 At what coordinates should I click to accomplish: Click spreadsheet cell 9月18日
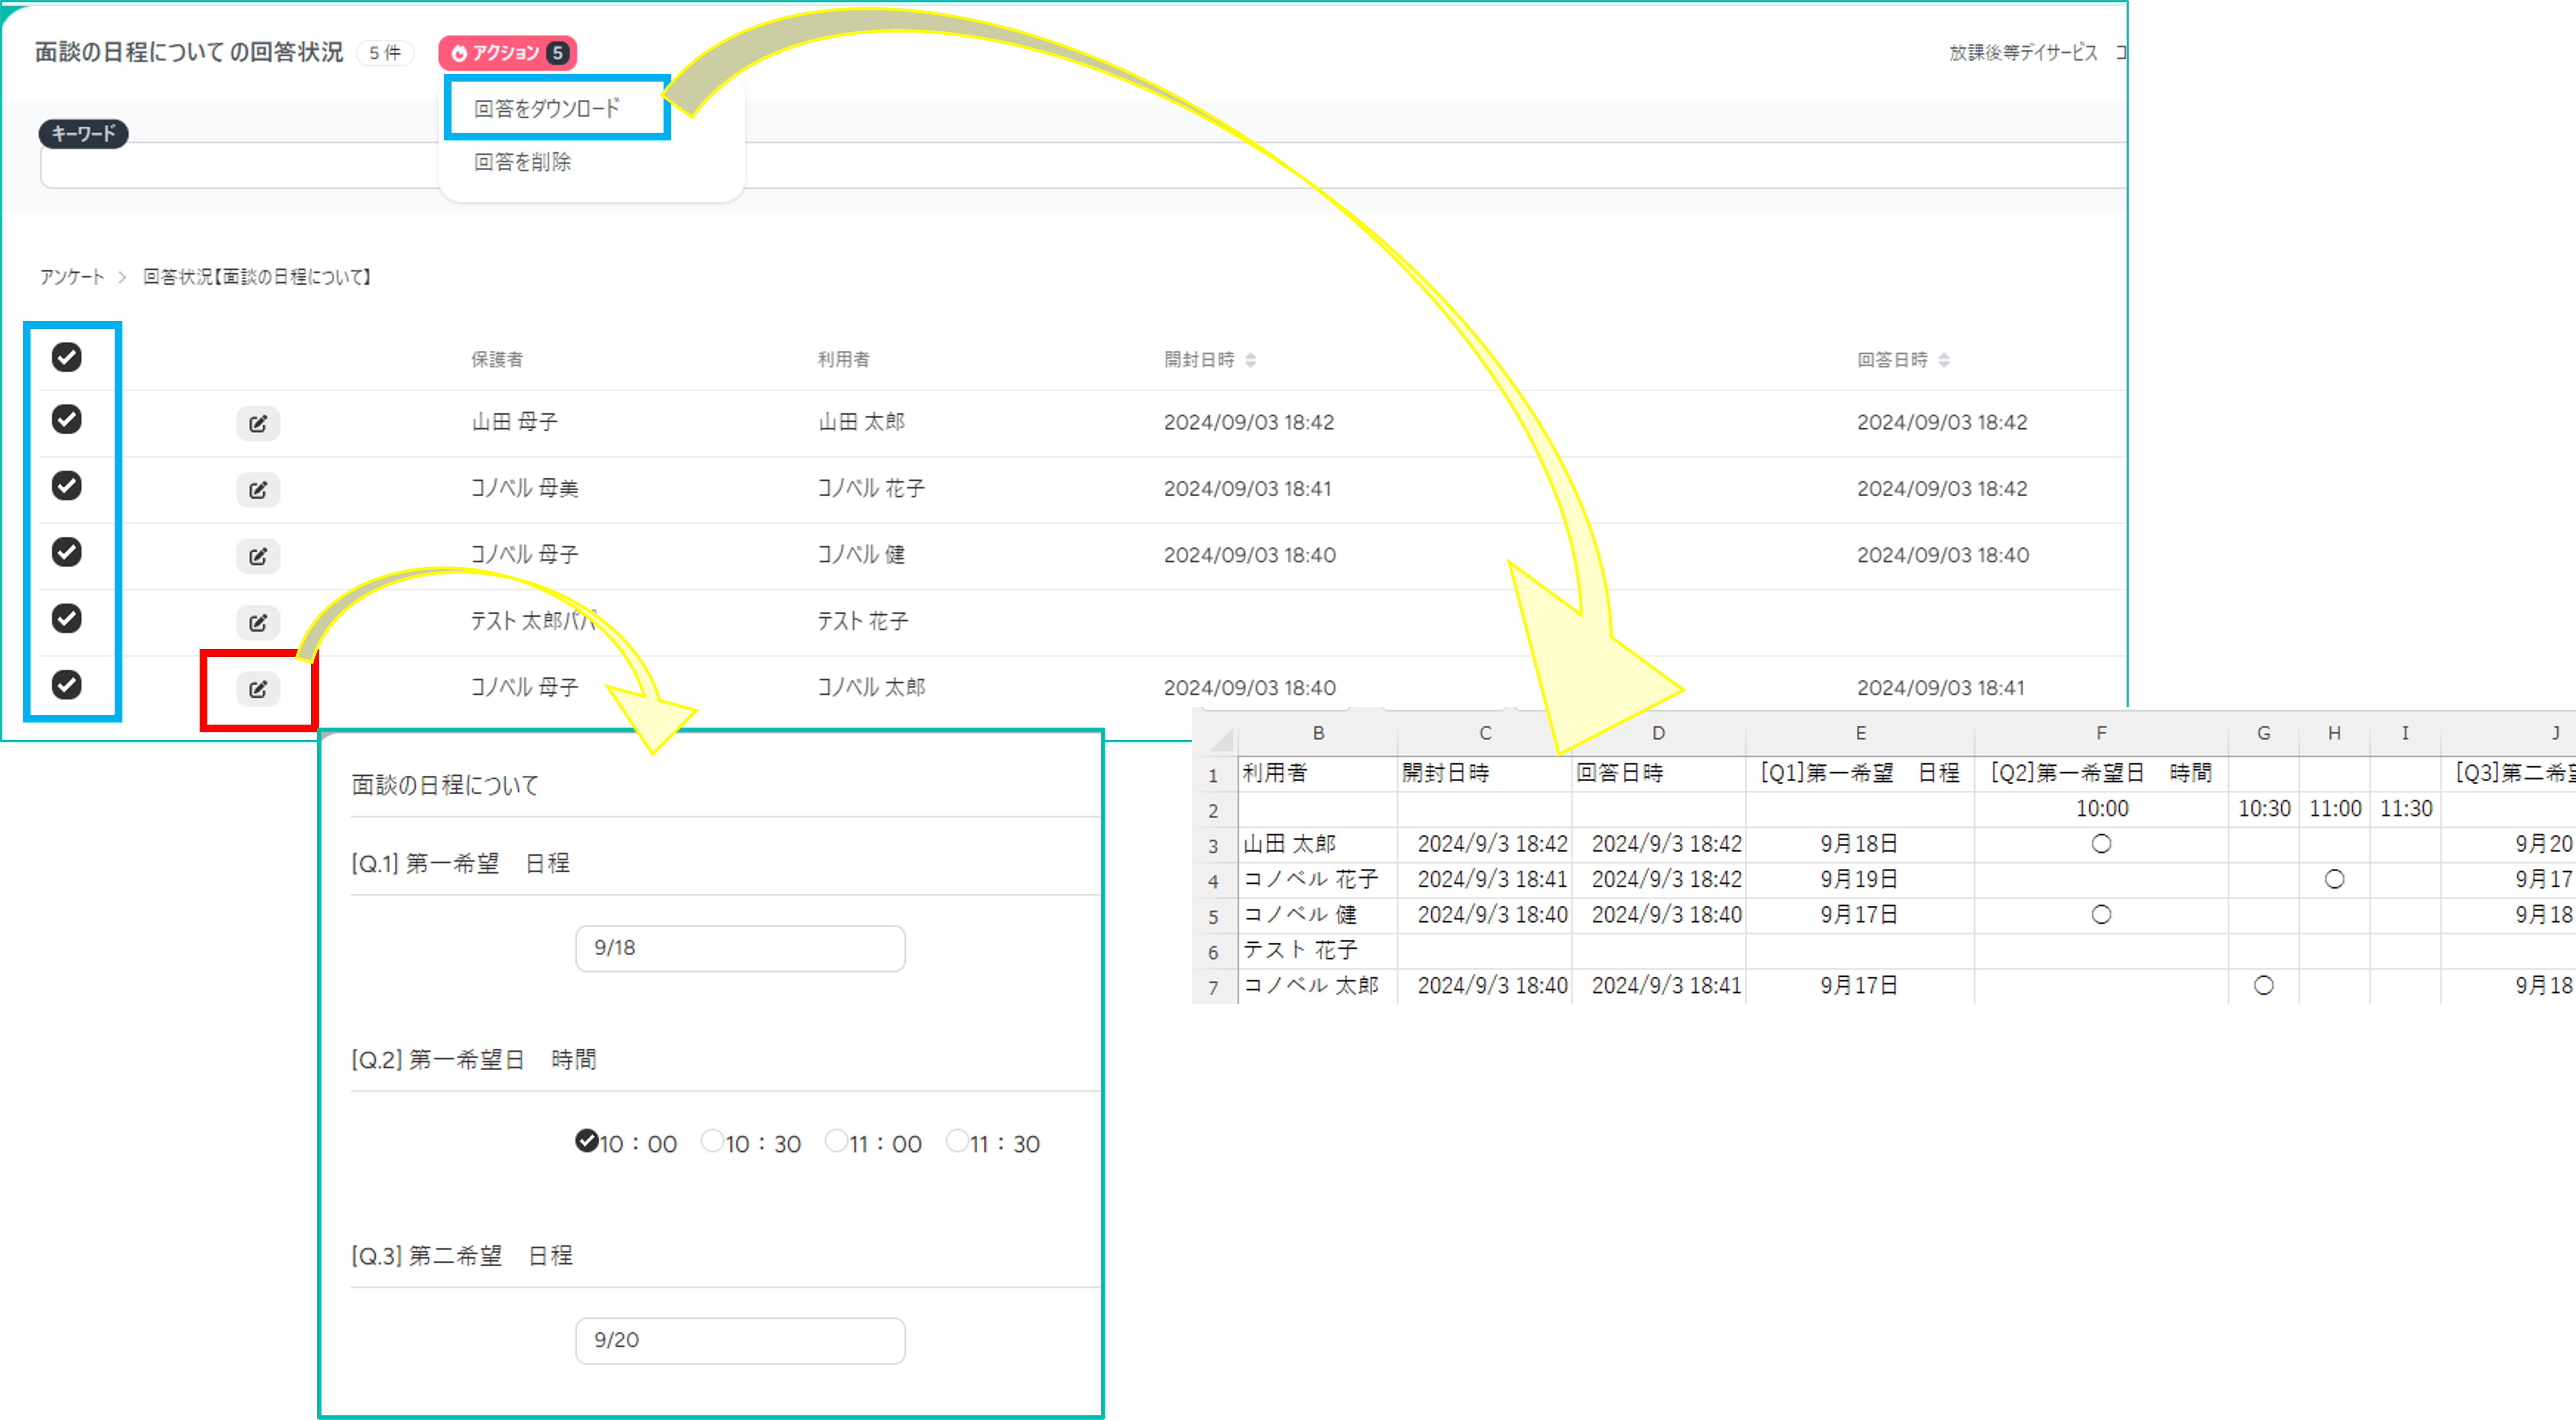tap(1860, 844)
